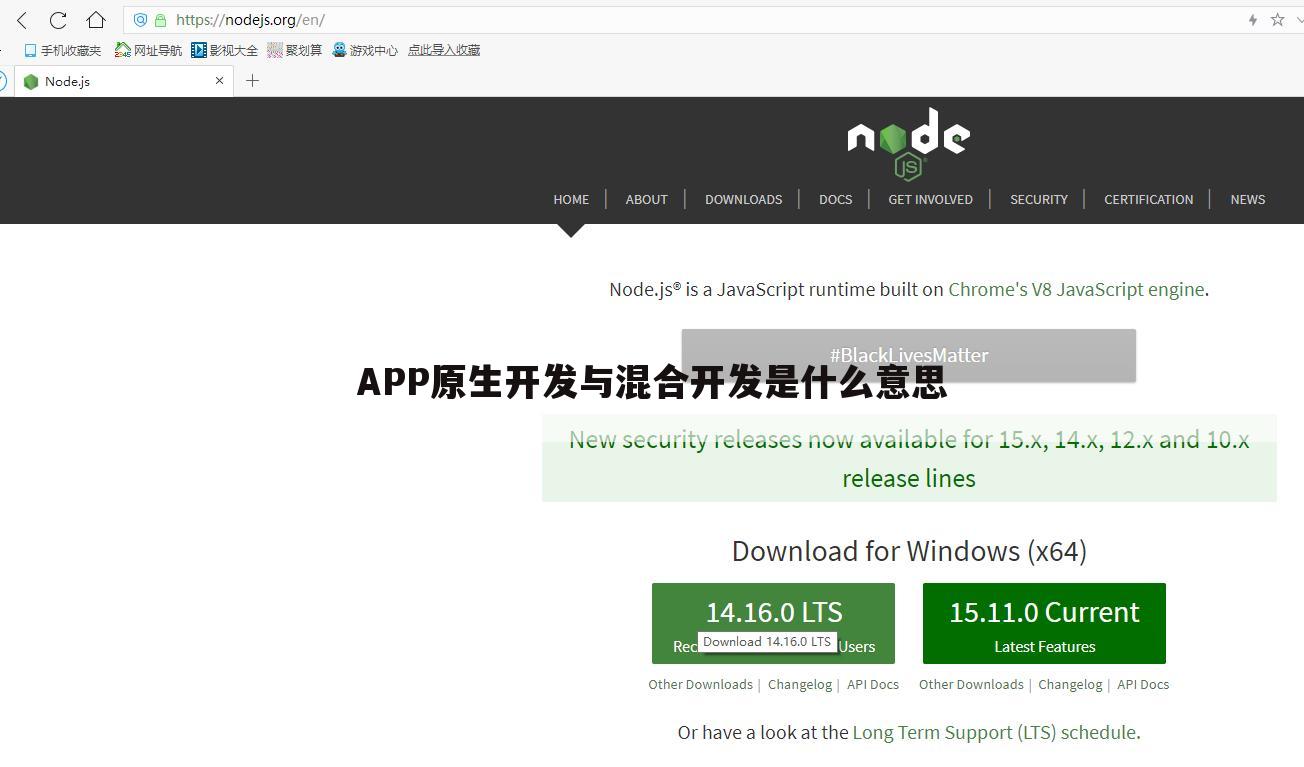Open API Docs under Current
Viewport: 1304px width, 767px height.
tap(1143, 684)
